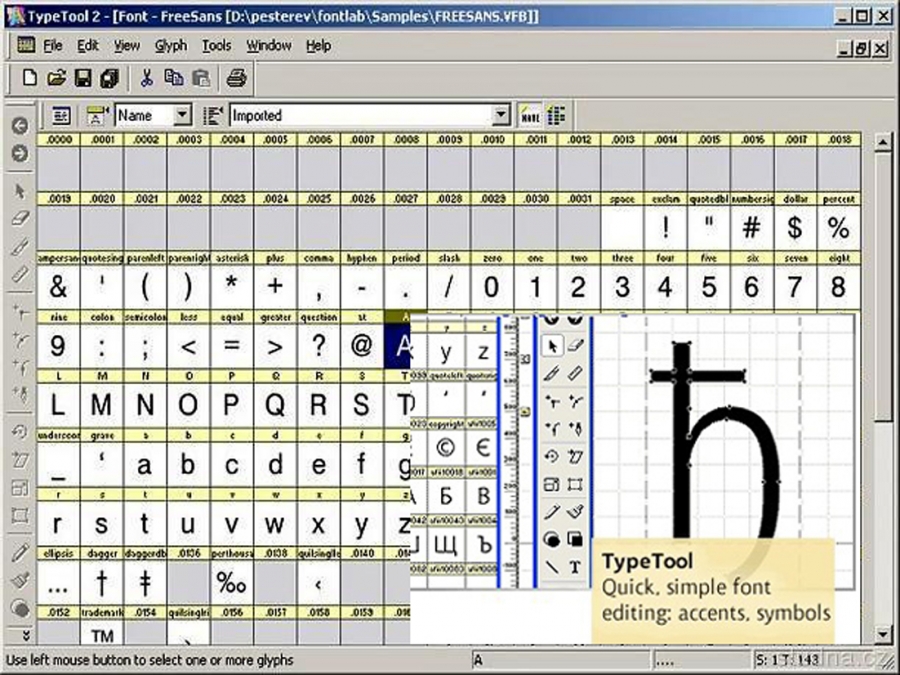Select the Free Transform rectangle tool

(x=20, y=515)
